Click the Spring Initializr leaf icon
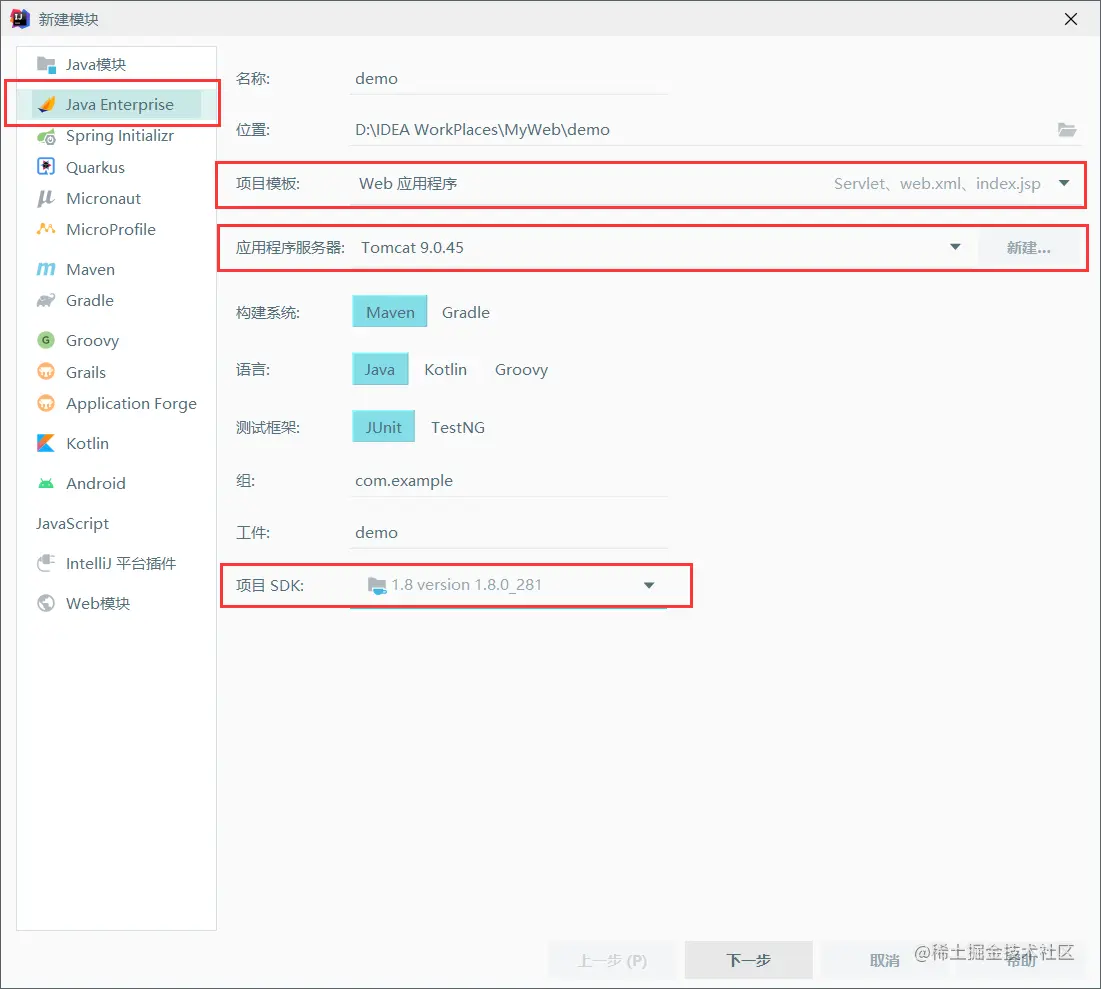Screen dimensions: 1101x989 click(46, 136)
